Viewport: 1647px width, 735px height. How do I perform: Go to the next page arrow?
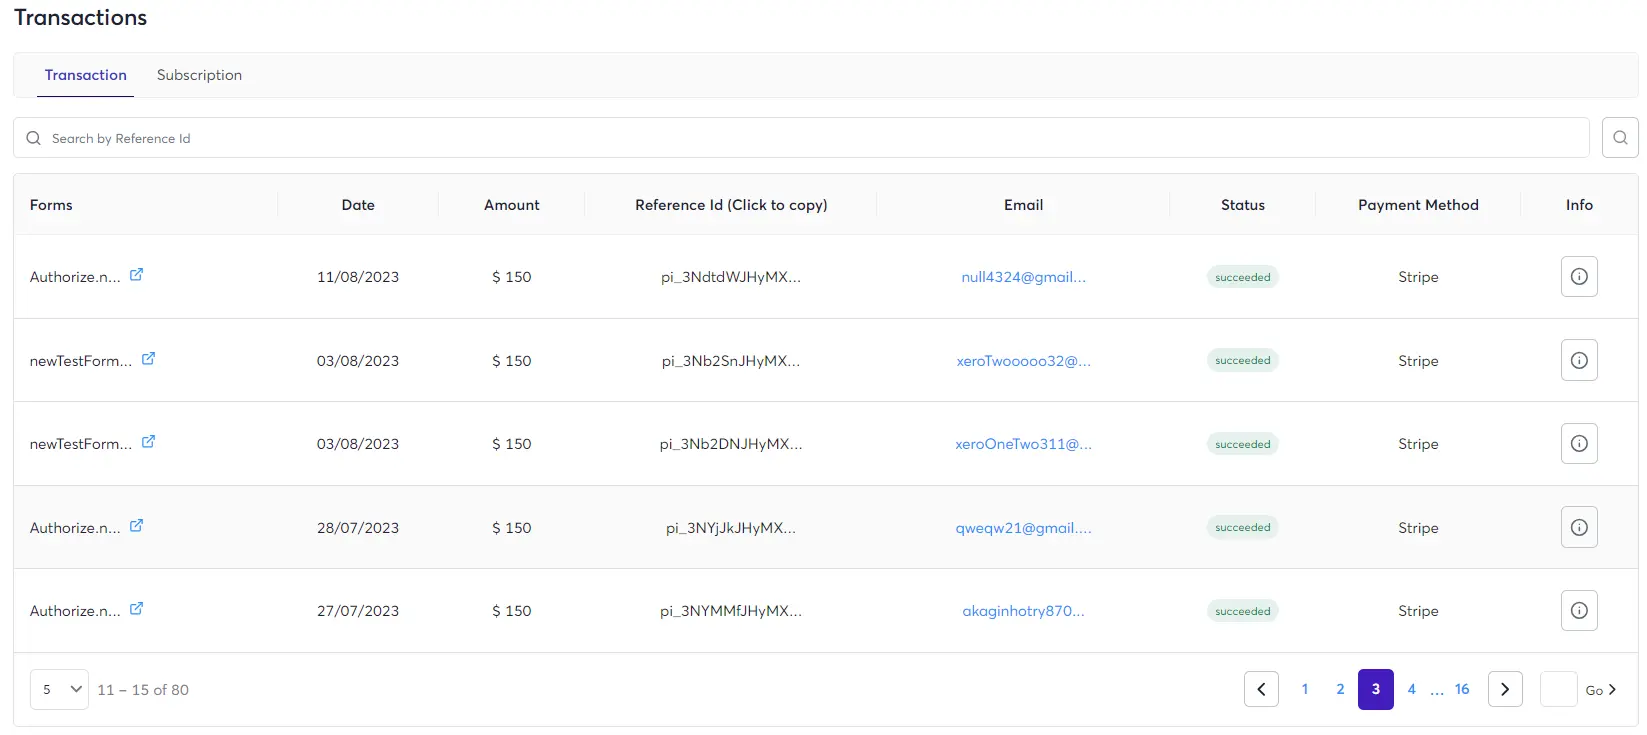(x=1505, y=689)
